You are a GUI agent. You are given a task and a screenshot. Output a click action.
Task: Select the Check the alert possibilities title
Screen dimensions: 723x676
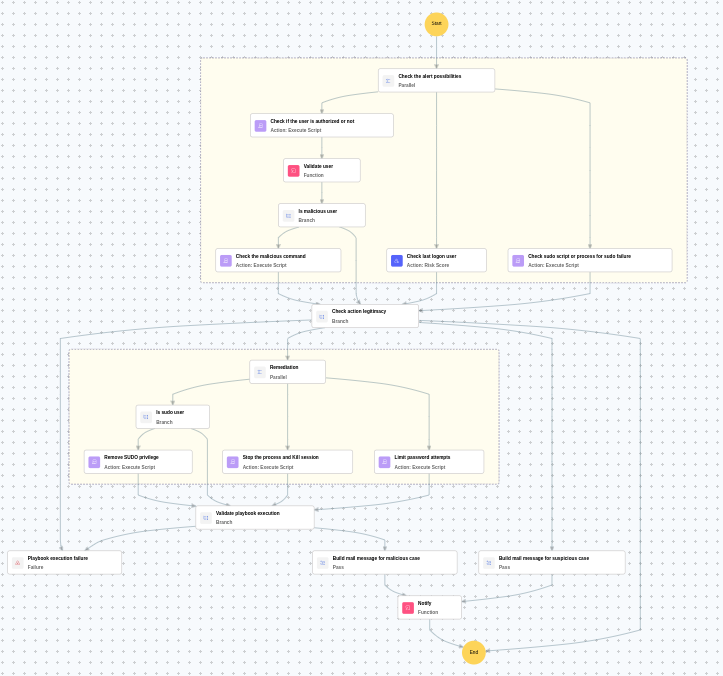click(x=430, y=76)
